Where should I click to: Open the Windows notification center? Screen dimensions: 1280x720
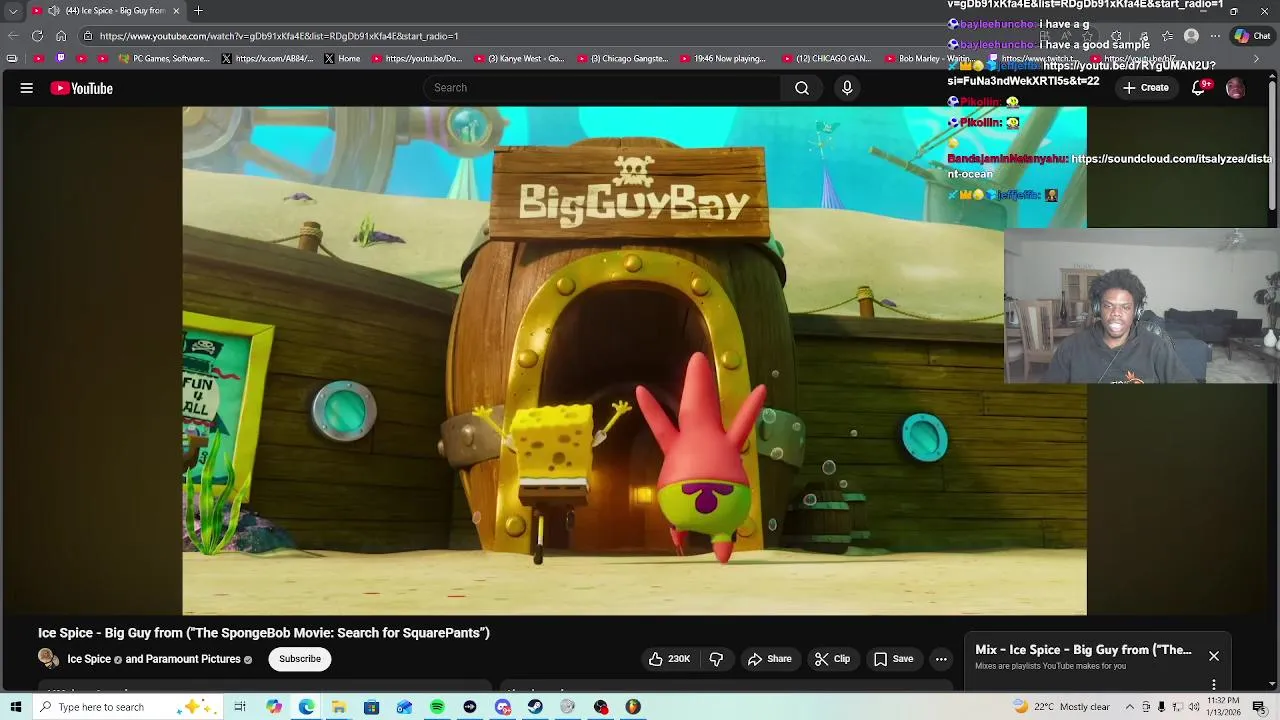1259,707
